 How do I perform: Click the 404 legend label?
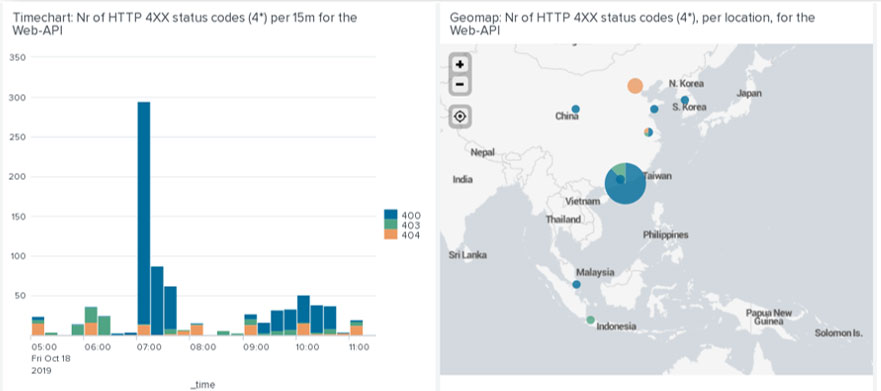(x=411, y=235)
